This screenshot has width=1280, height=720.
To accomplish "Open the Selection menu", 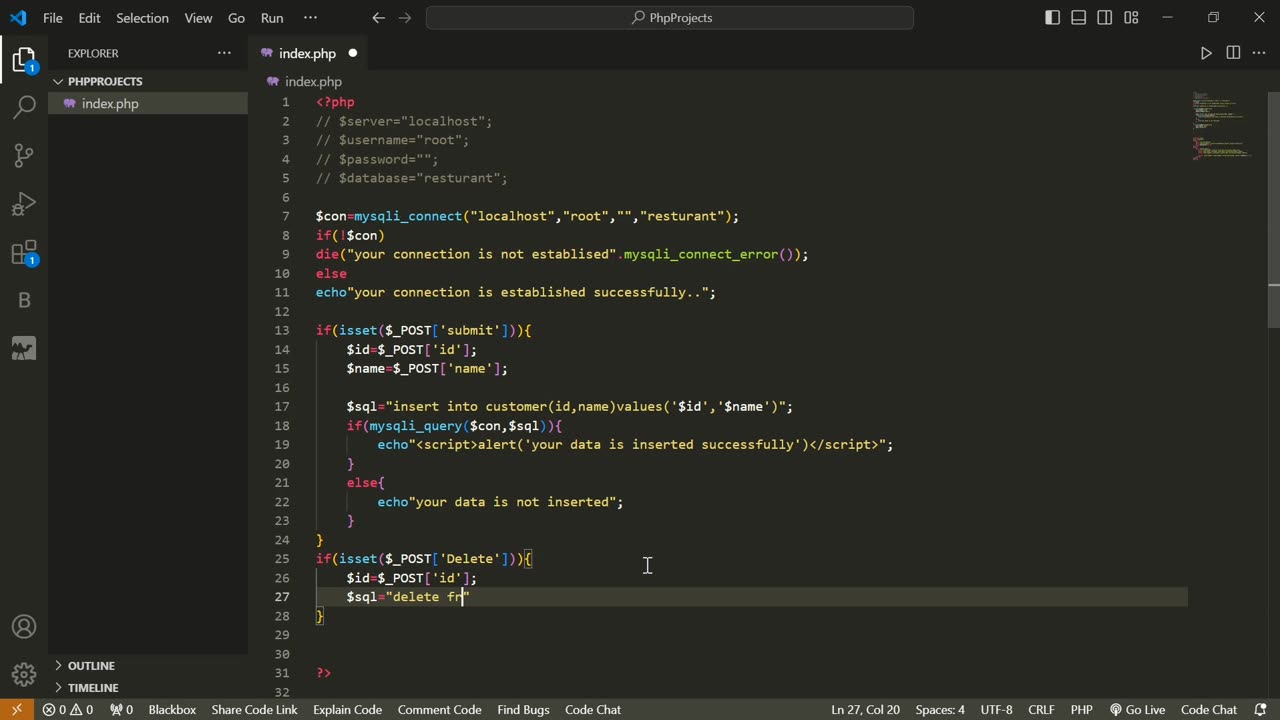I will pyautogui.click(x=142, y=18).
